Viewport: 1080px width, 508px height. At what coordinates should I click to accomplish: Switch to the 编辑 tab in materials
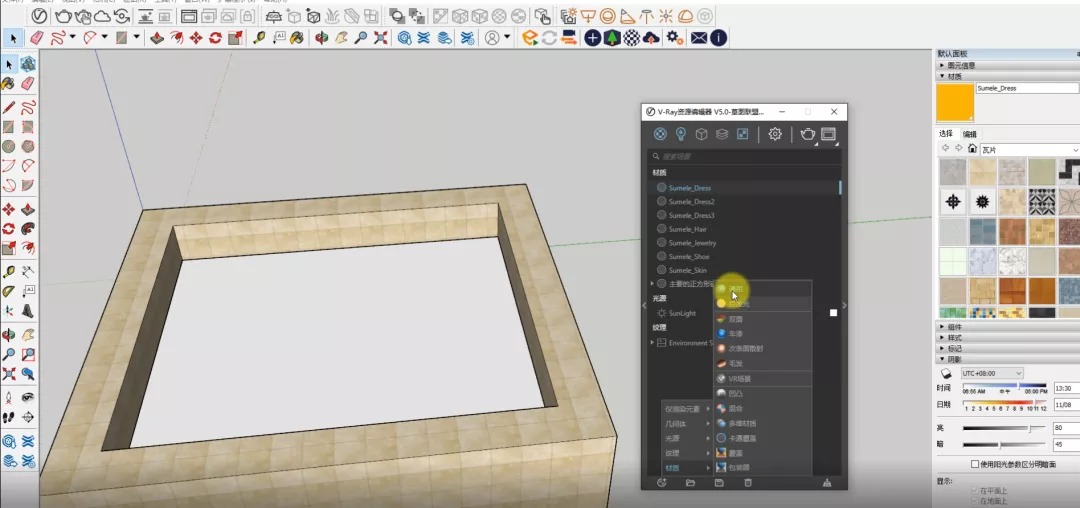[969, 134]
